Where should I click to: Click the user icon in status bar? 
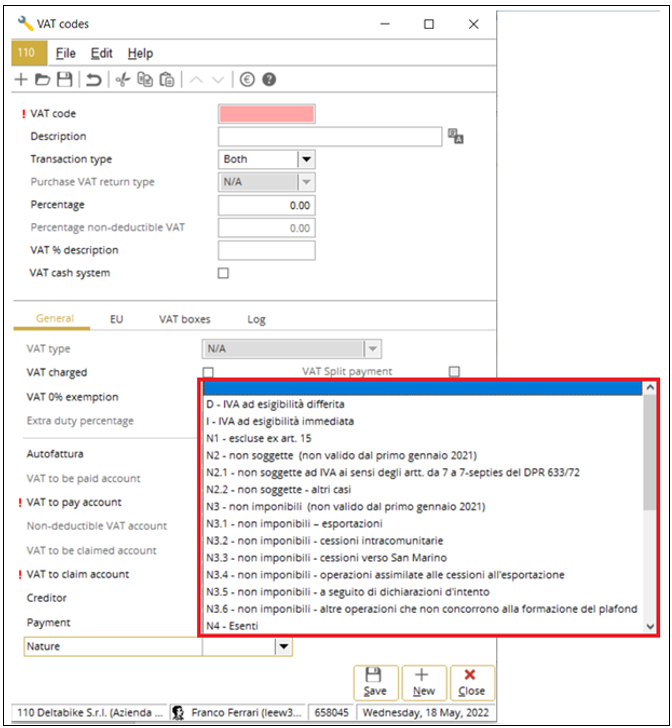pyautogui.click(x=177, y=712)
